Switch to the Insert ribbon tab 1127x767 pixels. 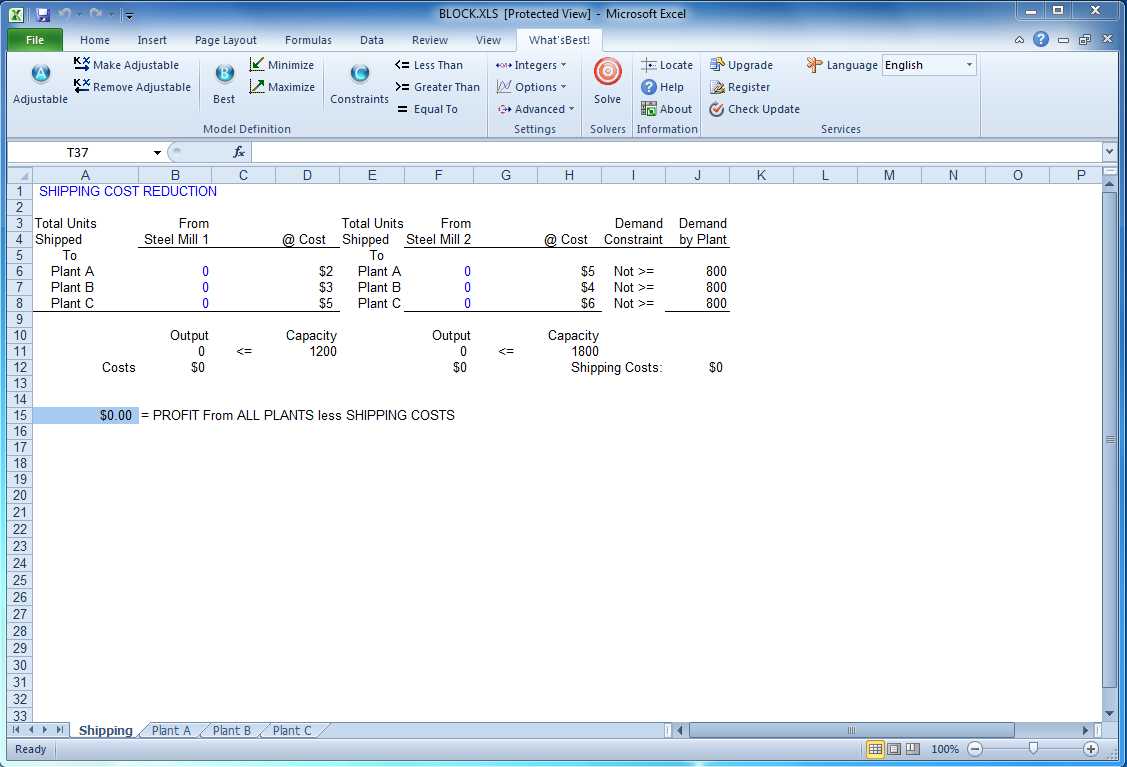tap(152, 40)
